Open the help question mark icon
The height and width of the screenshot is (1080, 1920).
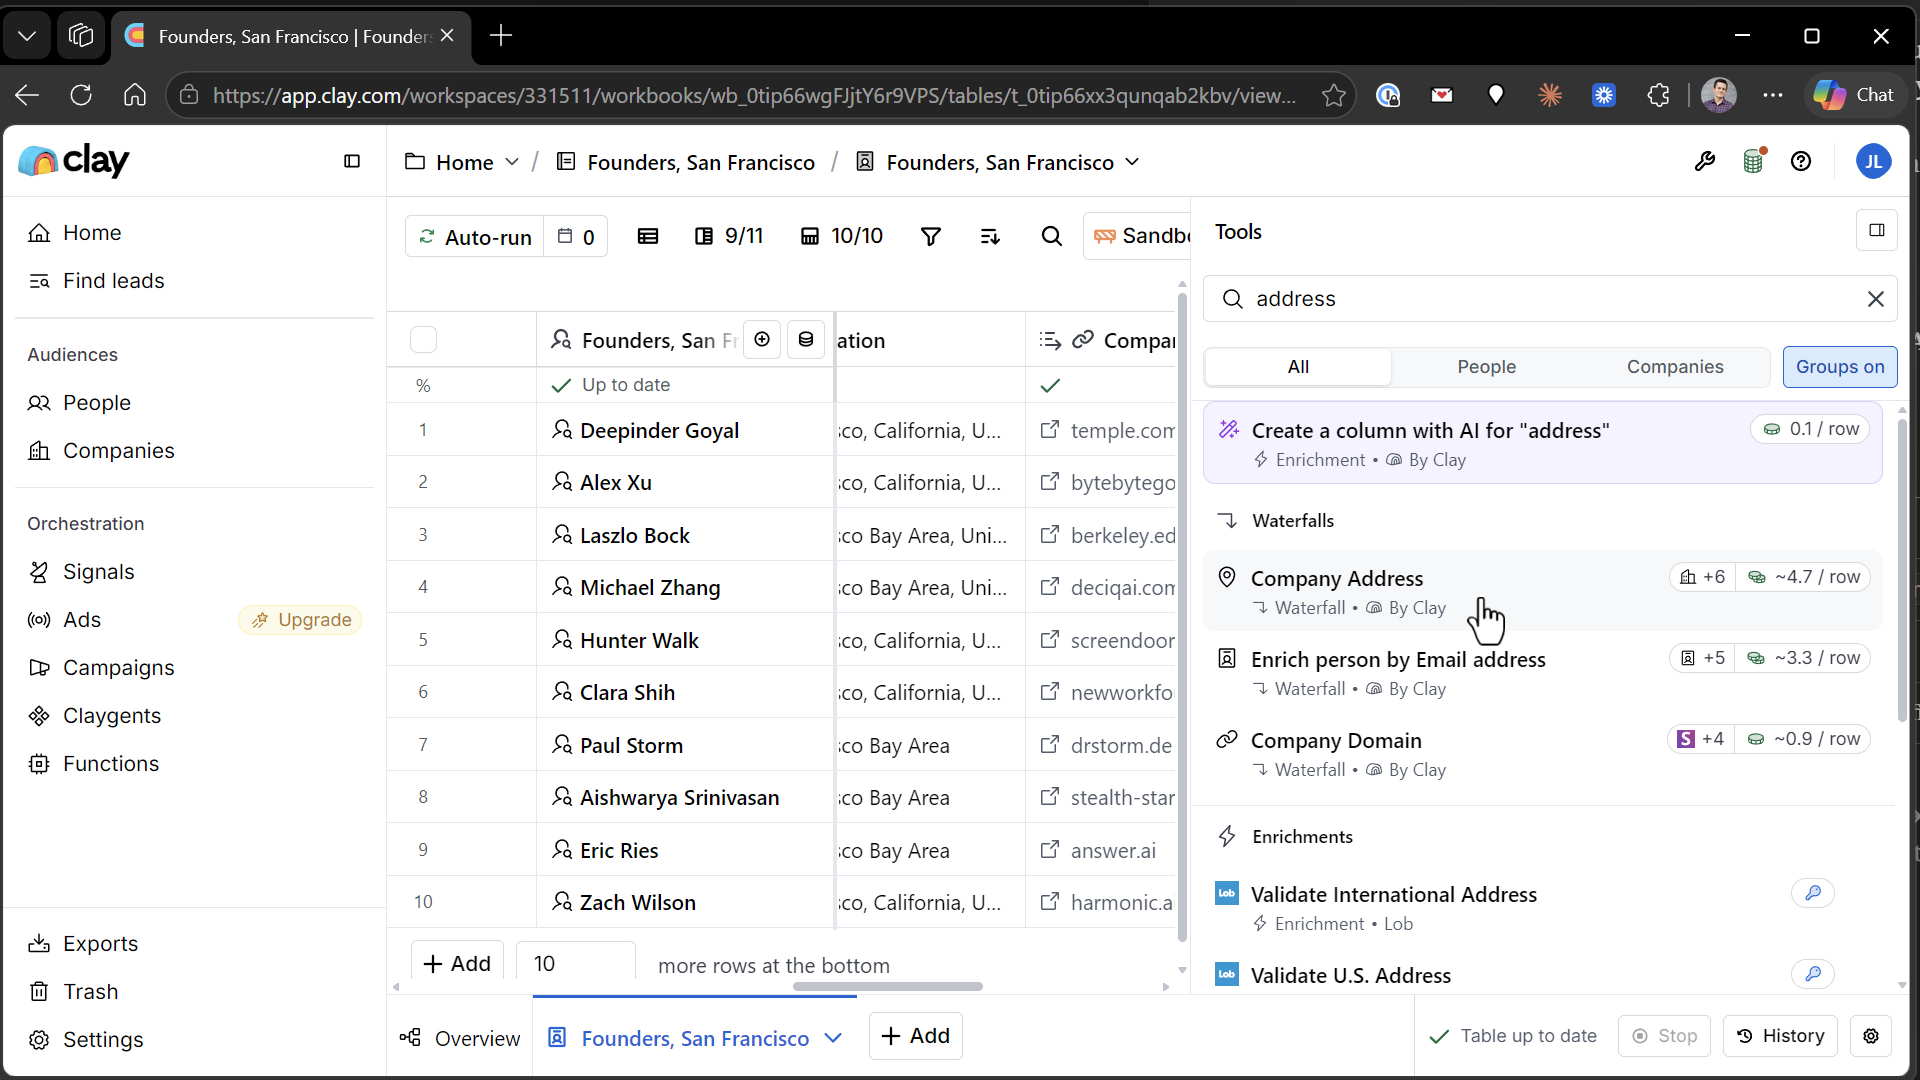pos(1801,161)
